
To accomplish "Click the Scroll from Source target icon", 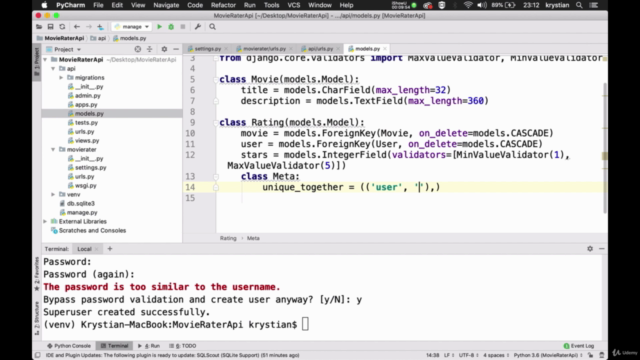I will (138, 49).
